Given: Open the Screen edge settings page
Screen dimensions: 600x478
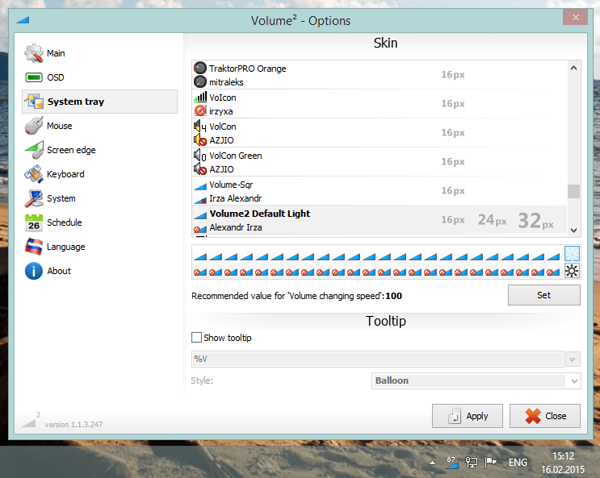Looking at the screenshot, I should (99, 150).
